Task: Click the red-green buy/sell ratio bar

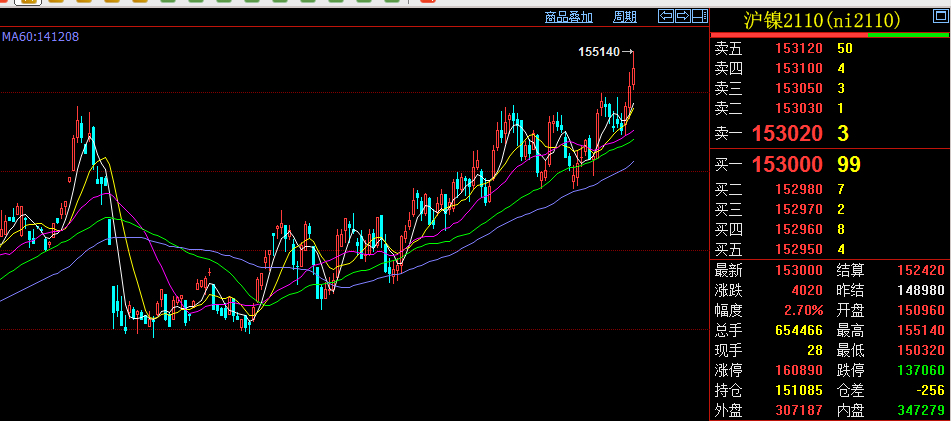Action: [x=829, y=35]
